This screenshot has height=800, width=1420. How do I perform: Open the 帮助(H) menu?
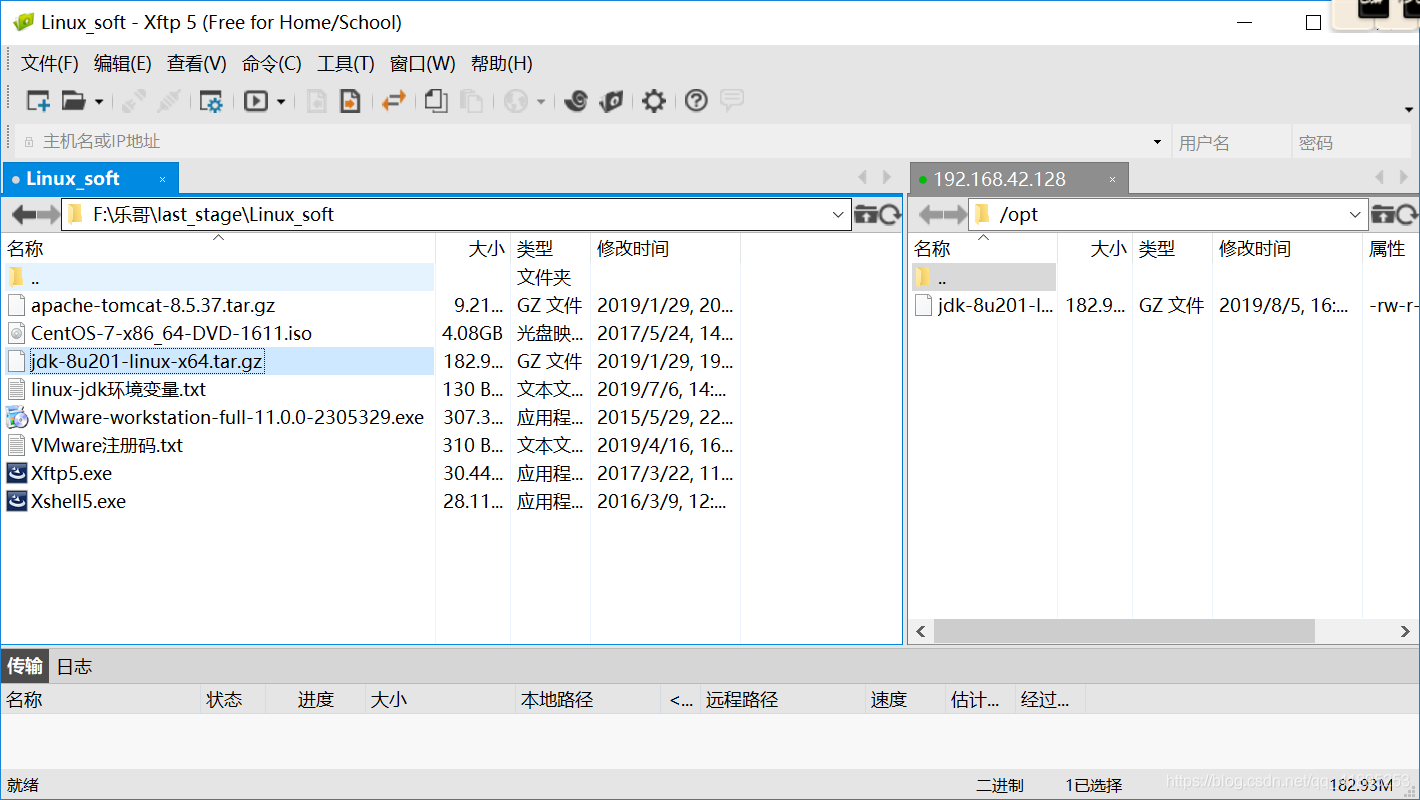(502, 63)
